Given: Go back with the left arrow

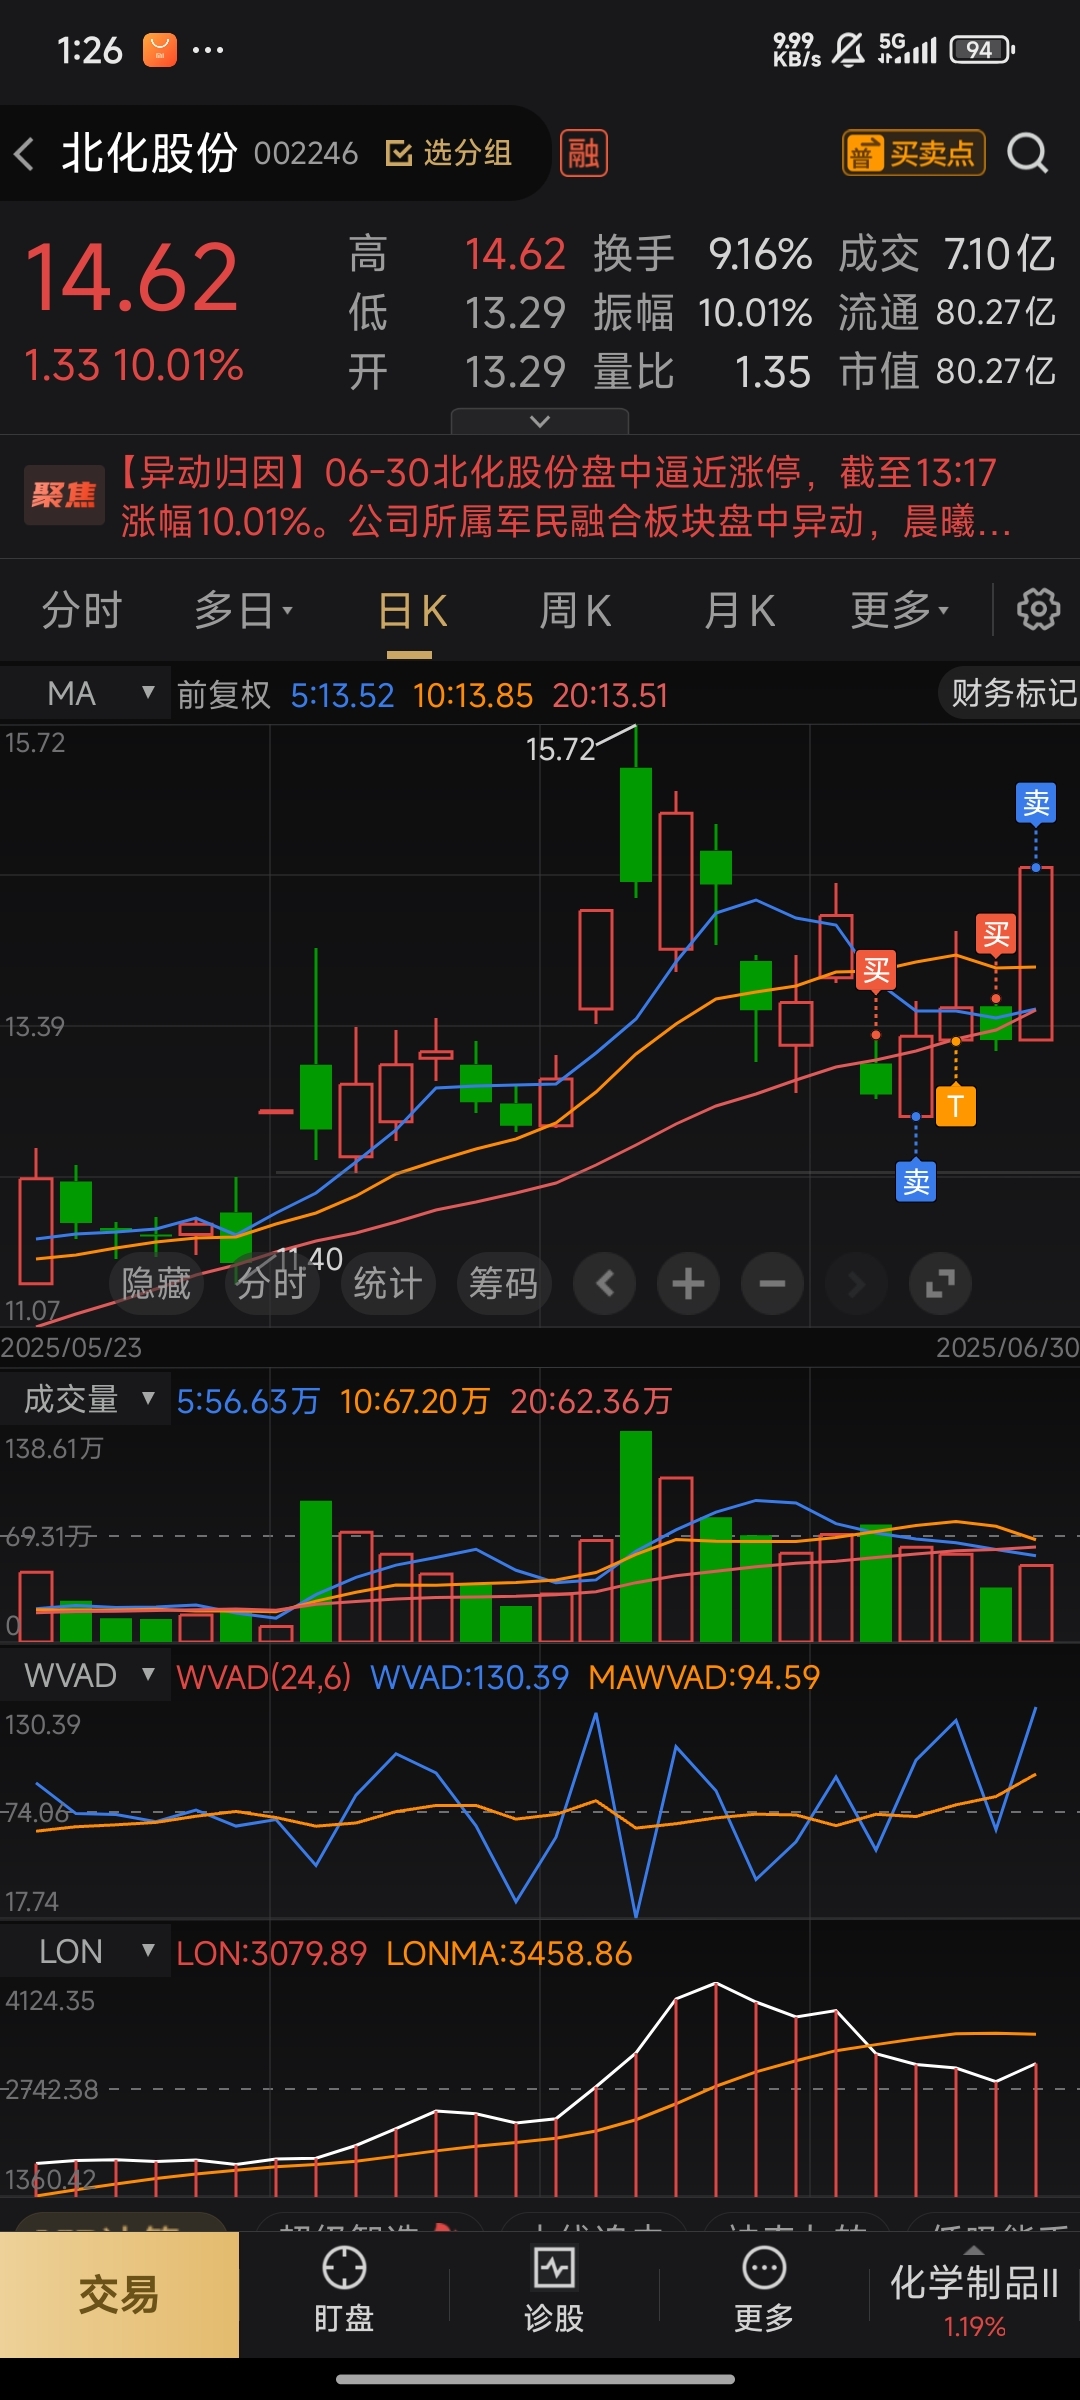Looking at the screenshot, I should (x=25, y=154).
